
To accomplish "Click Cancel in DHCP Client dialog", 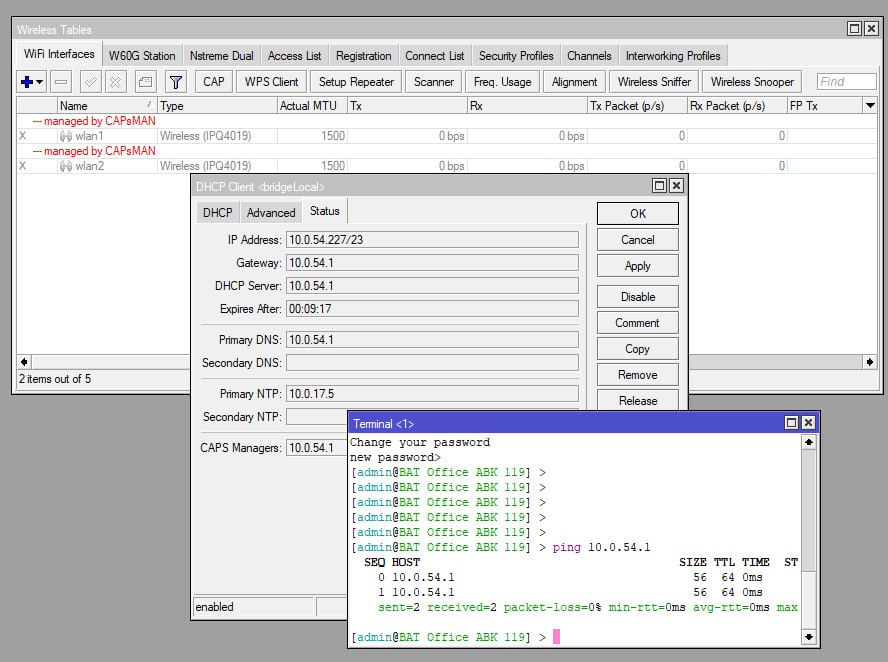I will 638,240.
